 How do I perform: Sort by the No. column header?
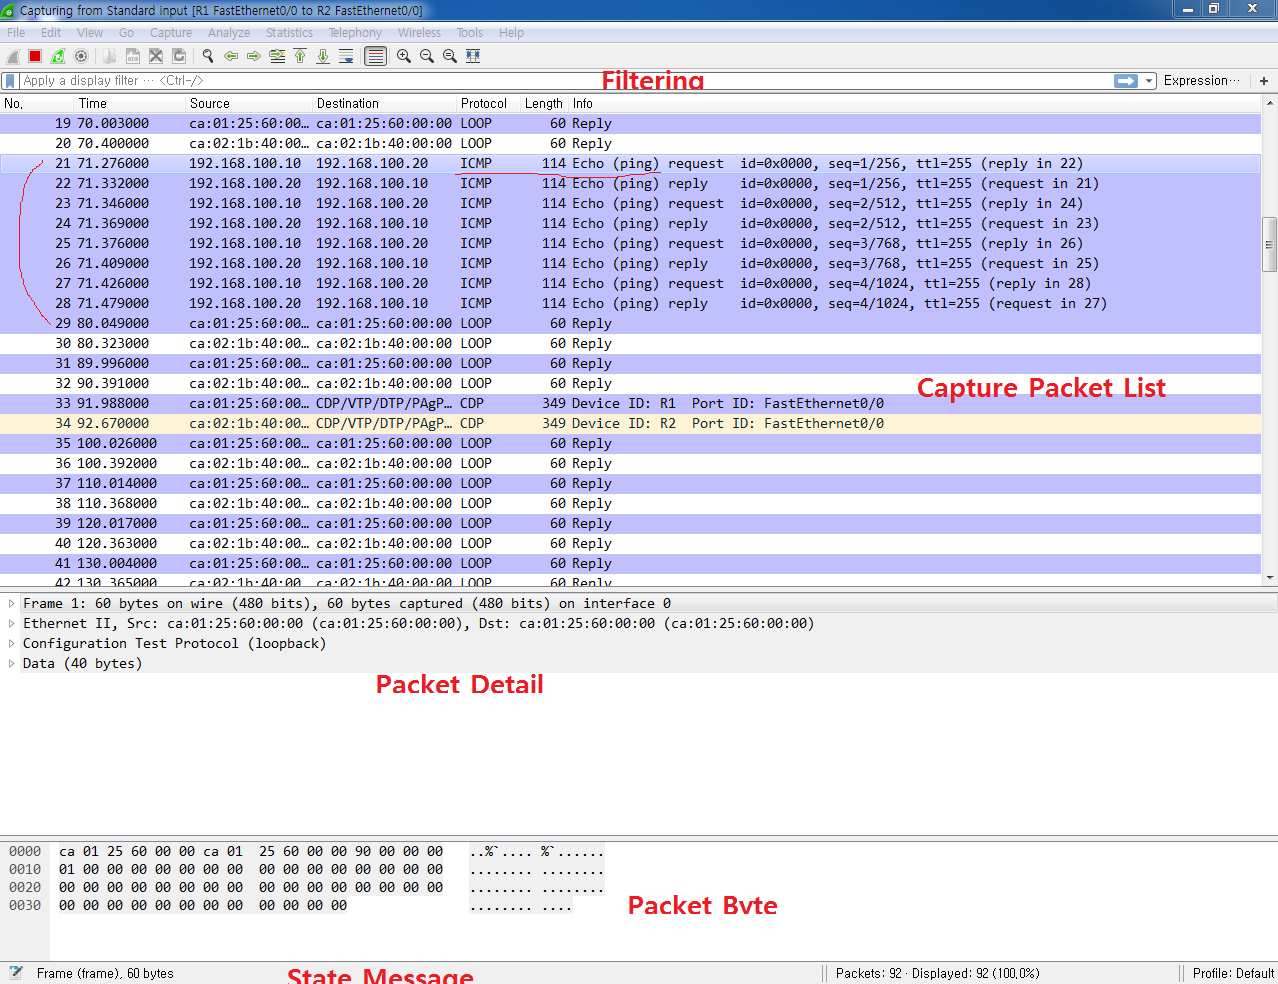pyautogui.click(x=37, y=104)
